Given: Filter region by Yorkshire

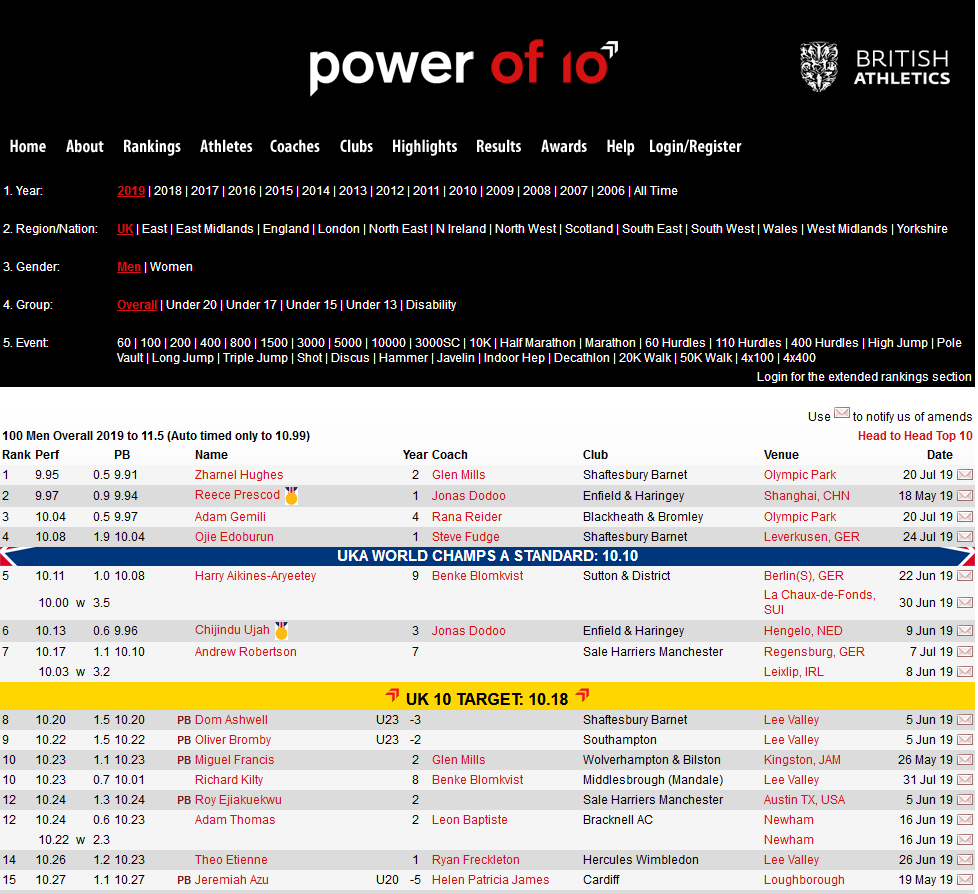Looking at the screenshot, I should [922, 229].
